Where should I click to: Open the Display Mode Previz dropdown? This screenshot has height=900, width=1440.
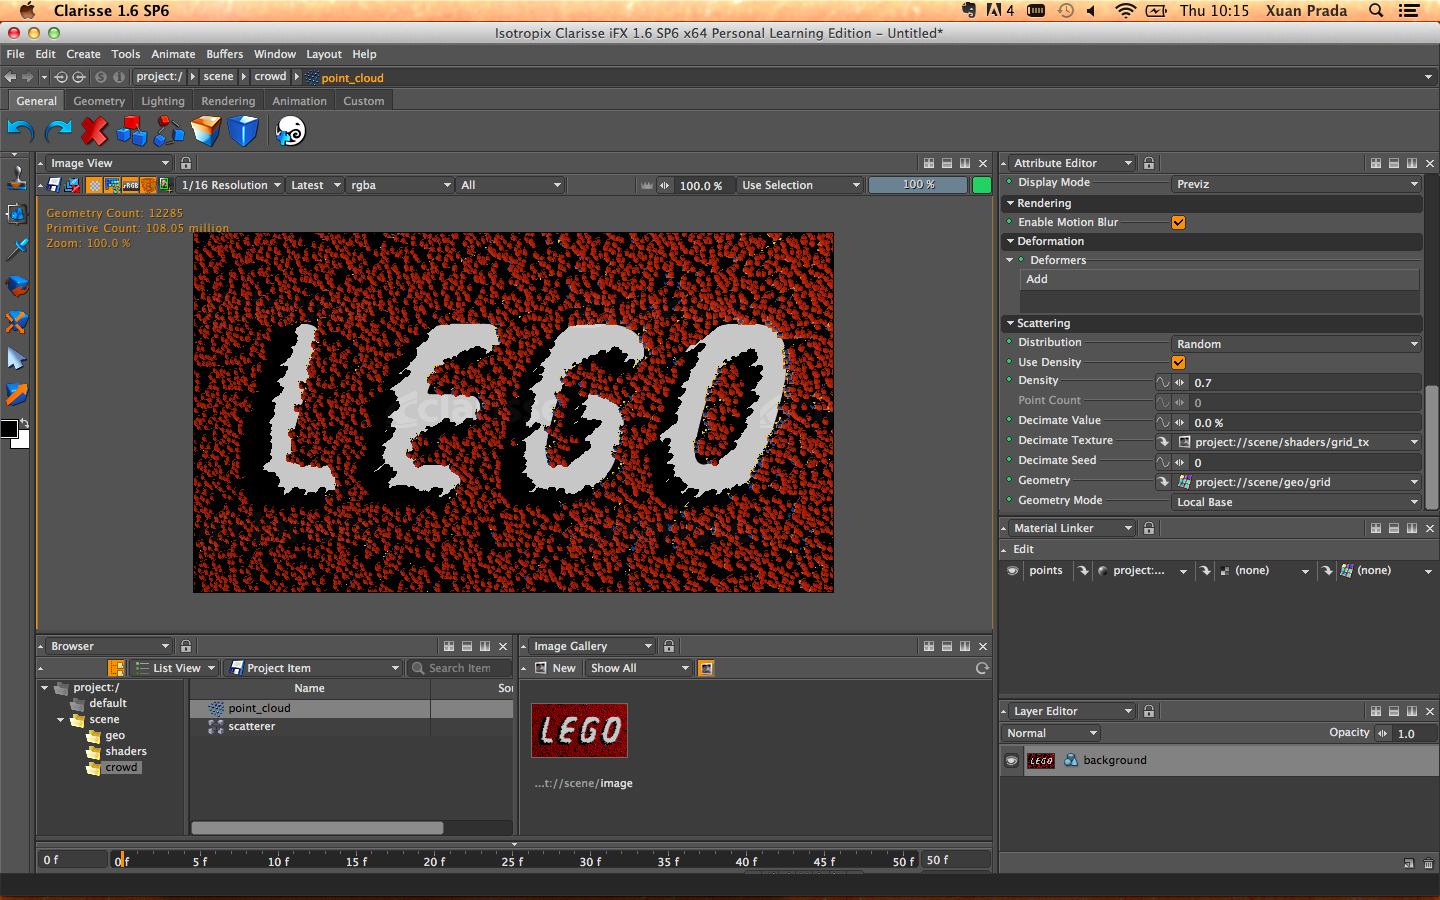coord(1296,184)
